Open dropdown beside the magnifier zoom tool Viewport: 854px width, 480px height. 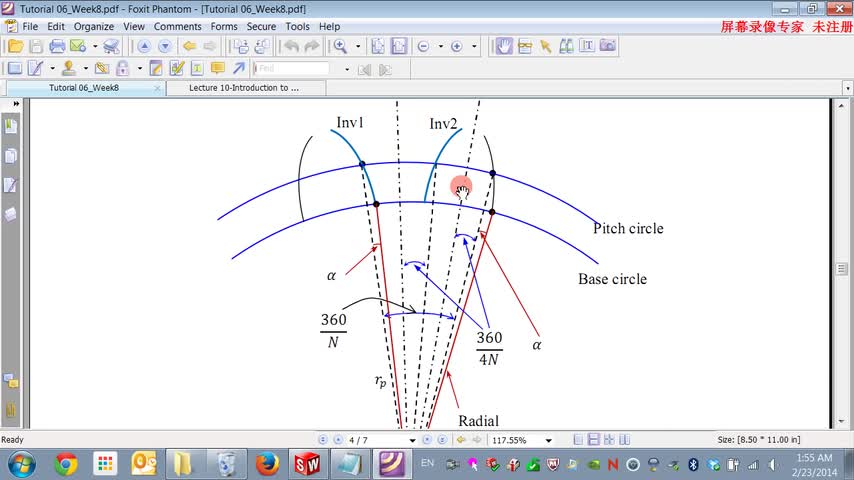click(x=358, y=46)
